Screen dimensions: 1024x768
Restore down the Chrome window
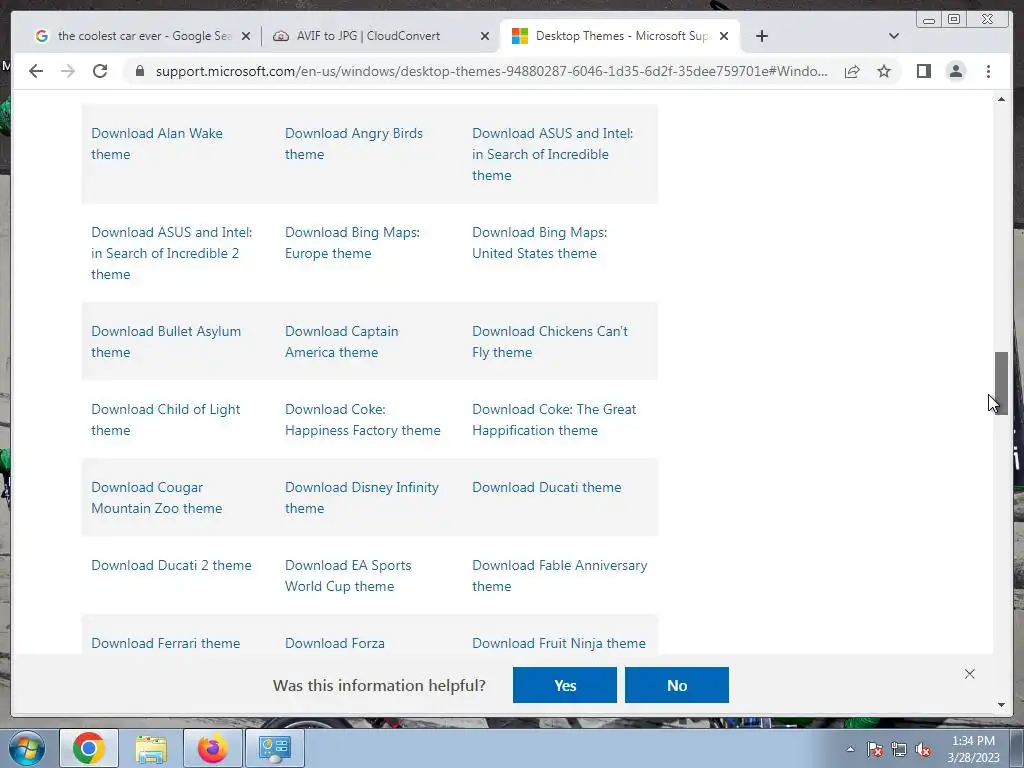(x=953, y=20)
